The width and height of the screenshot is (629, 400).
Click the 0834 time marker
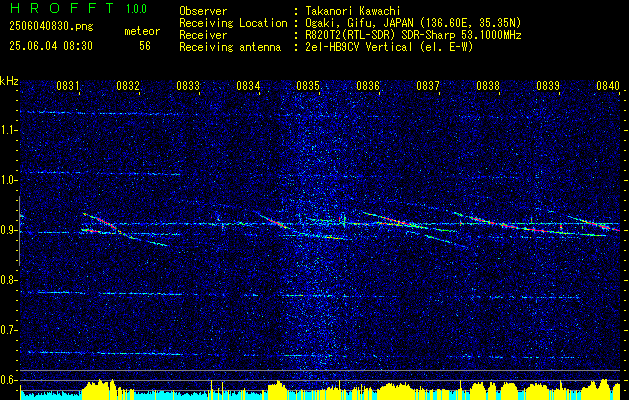click(248, 85)
